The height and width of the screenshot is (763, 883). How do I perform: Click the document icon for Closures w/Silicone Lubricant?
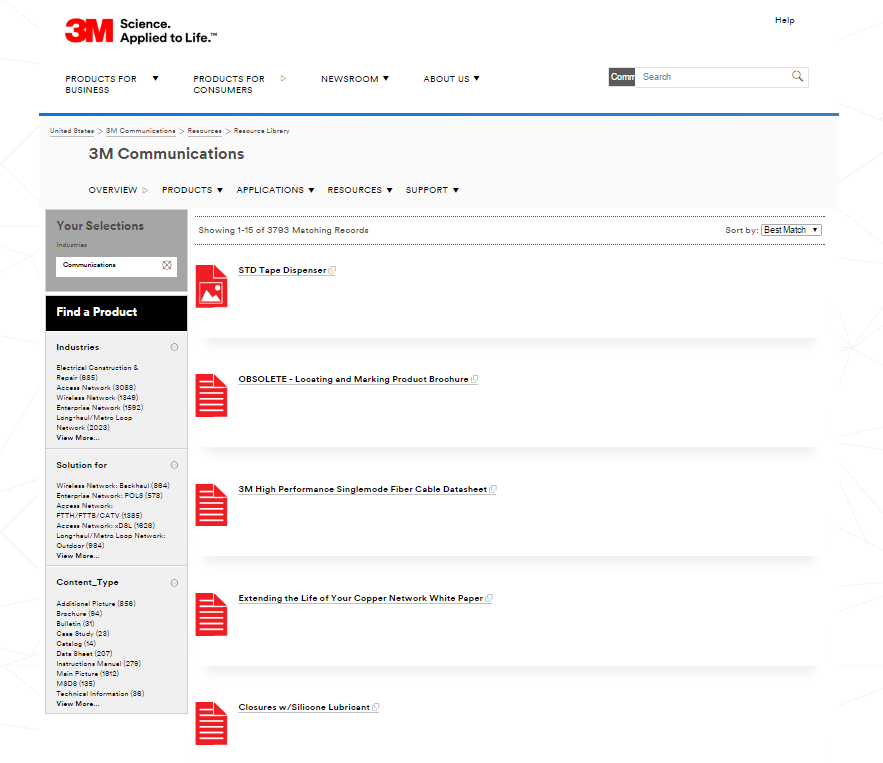coord(211,722)
